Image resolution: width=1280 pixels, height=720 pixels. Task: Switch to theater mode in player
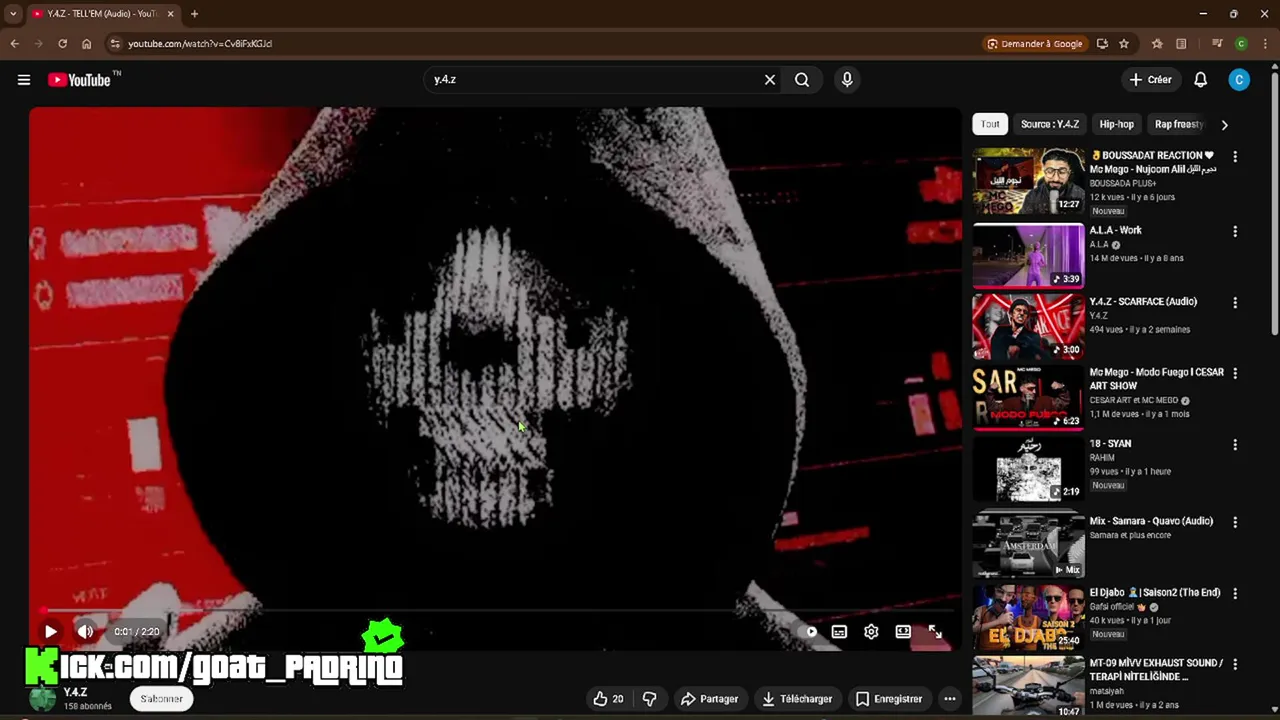pyautogui.click(x=903, y=632)
